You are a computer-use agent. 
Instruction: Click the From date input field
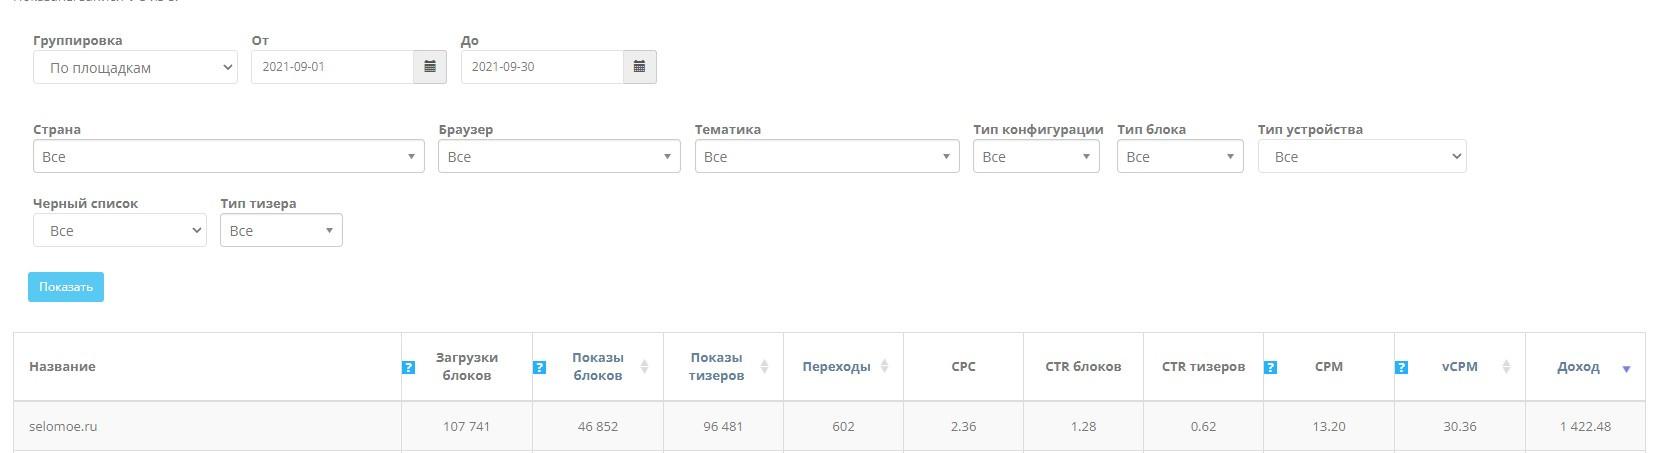pos(332,67)
